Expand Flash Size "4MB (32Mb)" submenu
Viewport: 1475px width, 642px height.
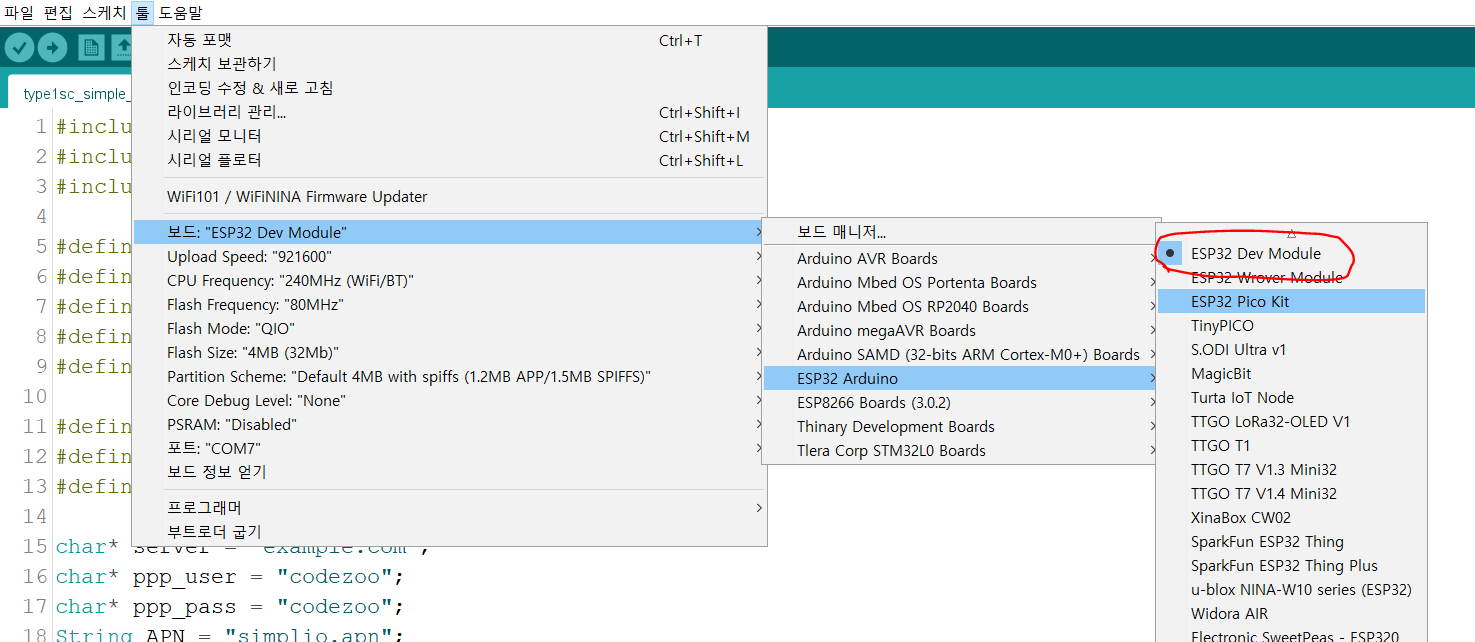click(x=449, y=352)
